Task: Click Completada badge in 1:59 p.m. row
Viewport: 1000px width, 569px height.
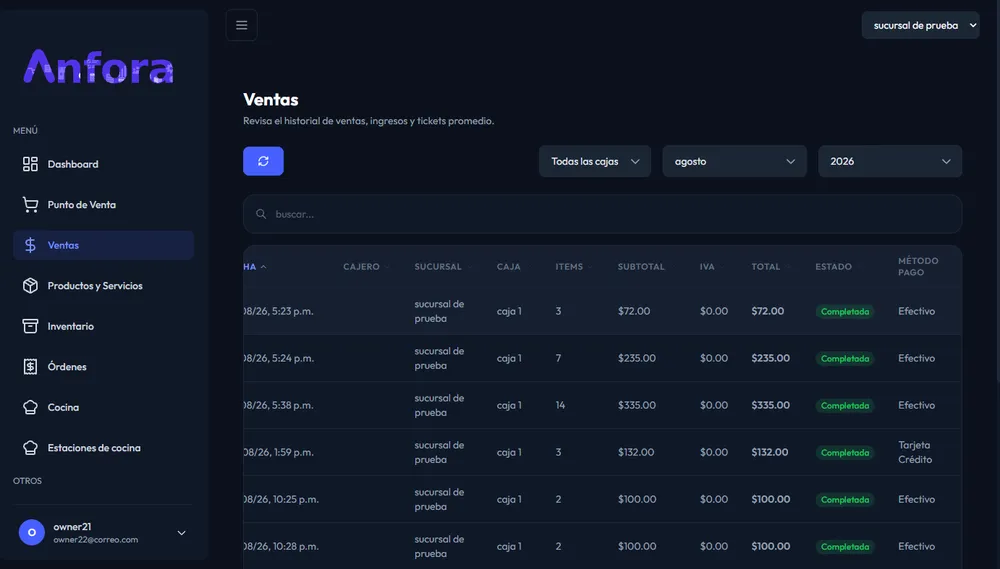Action: [x=844, y=453]
